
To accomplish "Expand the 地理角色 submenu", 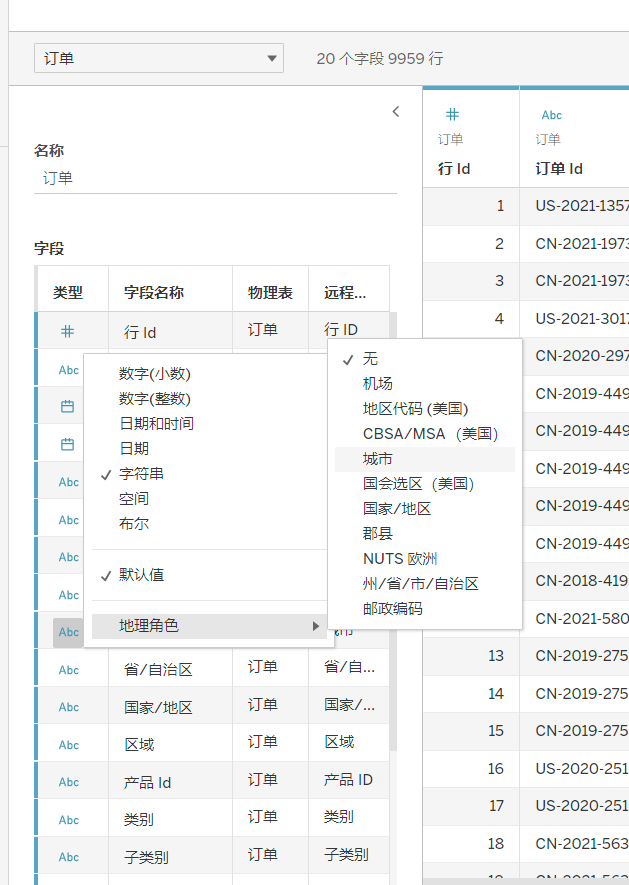I will click(209, 626).
